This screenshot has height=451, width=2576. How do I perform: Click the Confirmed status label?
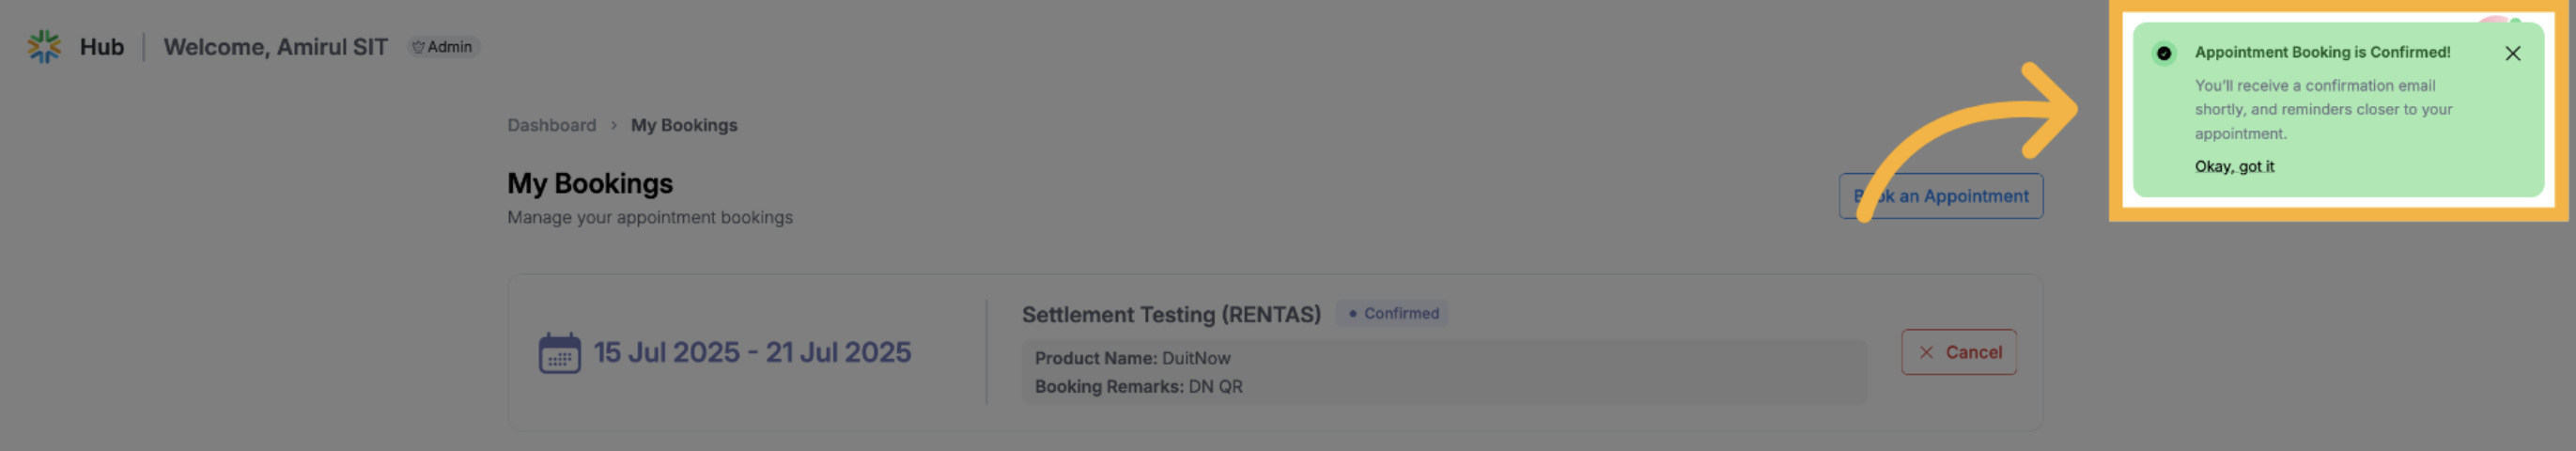[x=1401, y=314]
